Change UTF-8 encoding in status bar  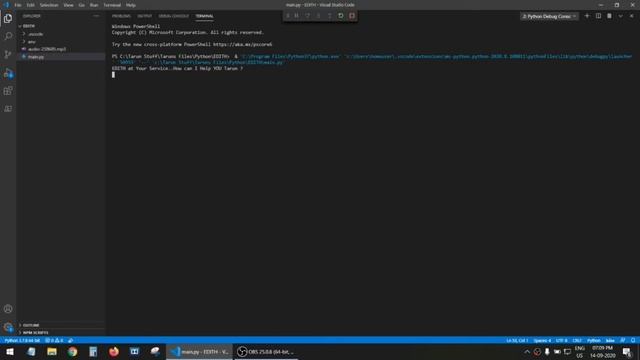click(562, 340)
